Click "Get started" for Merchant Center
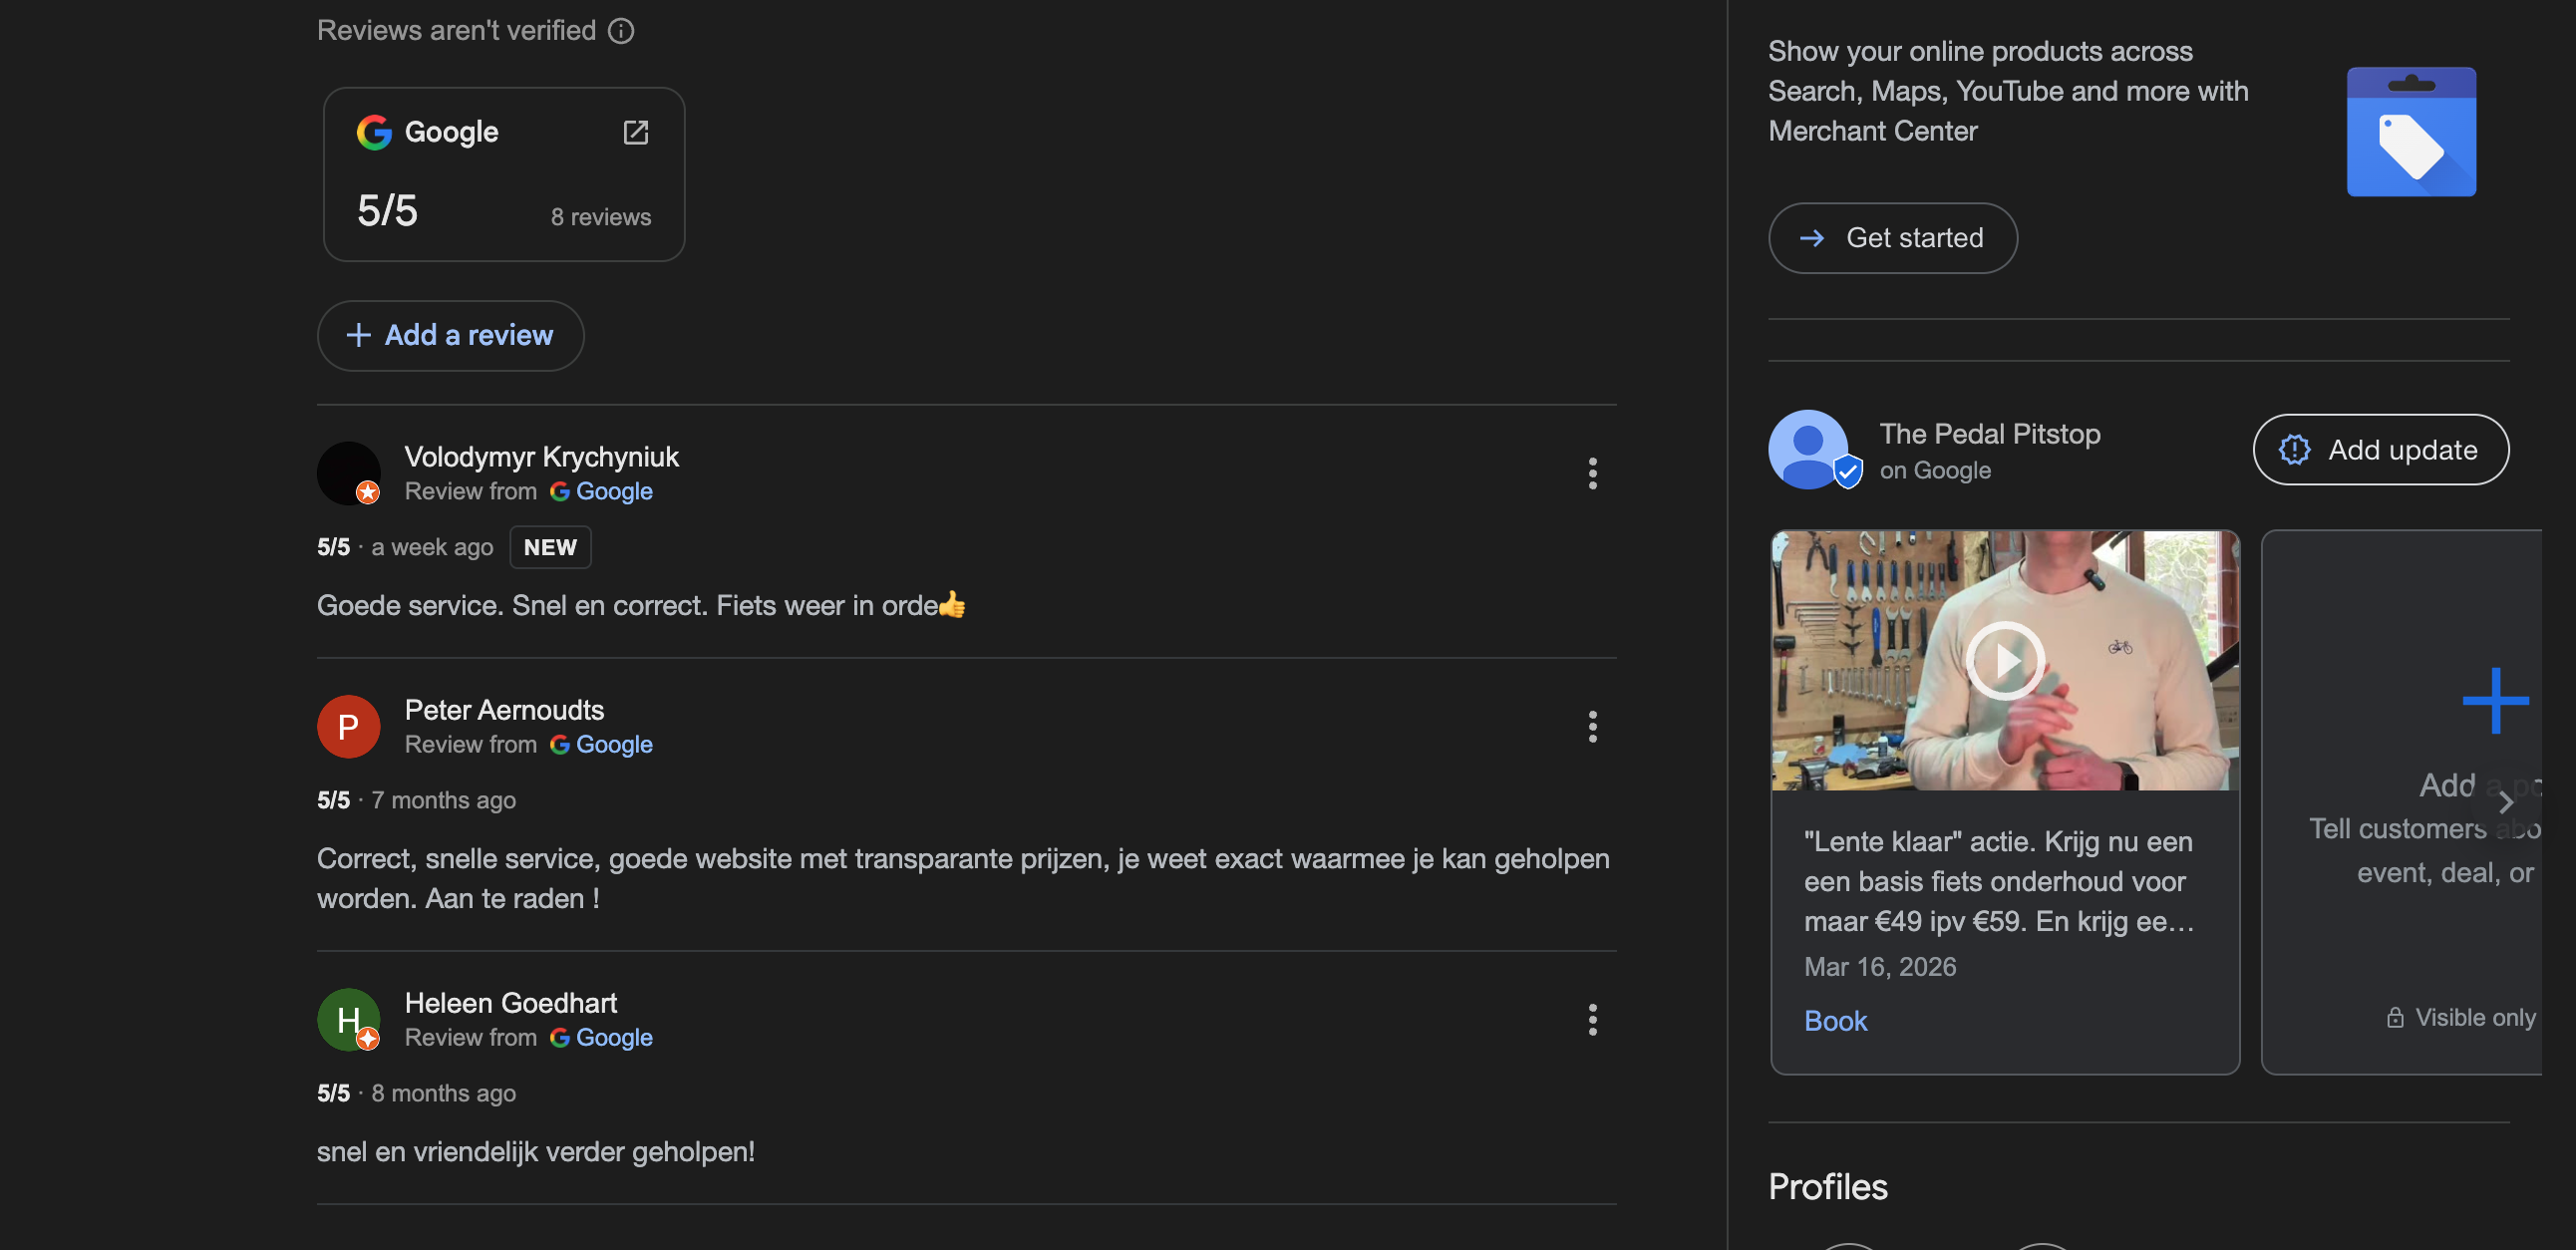The image size is (2576, 1250). pyautogui.click(x=1892, y=238)
